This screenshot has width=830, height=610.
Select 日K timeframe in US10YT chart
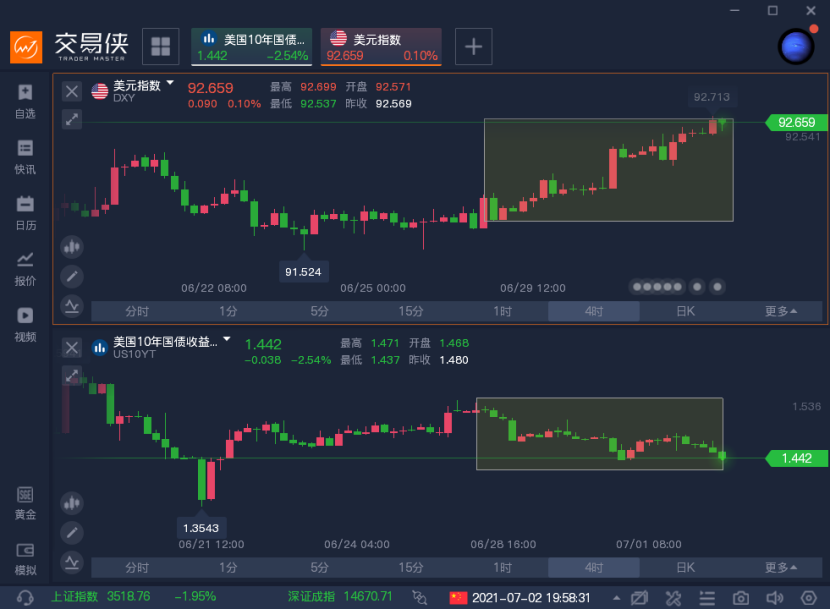(685, 568)
